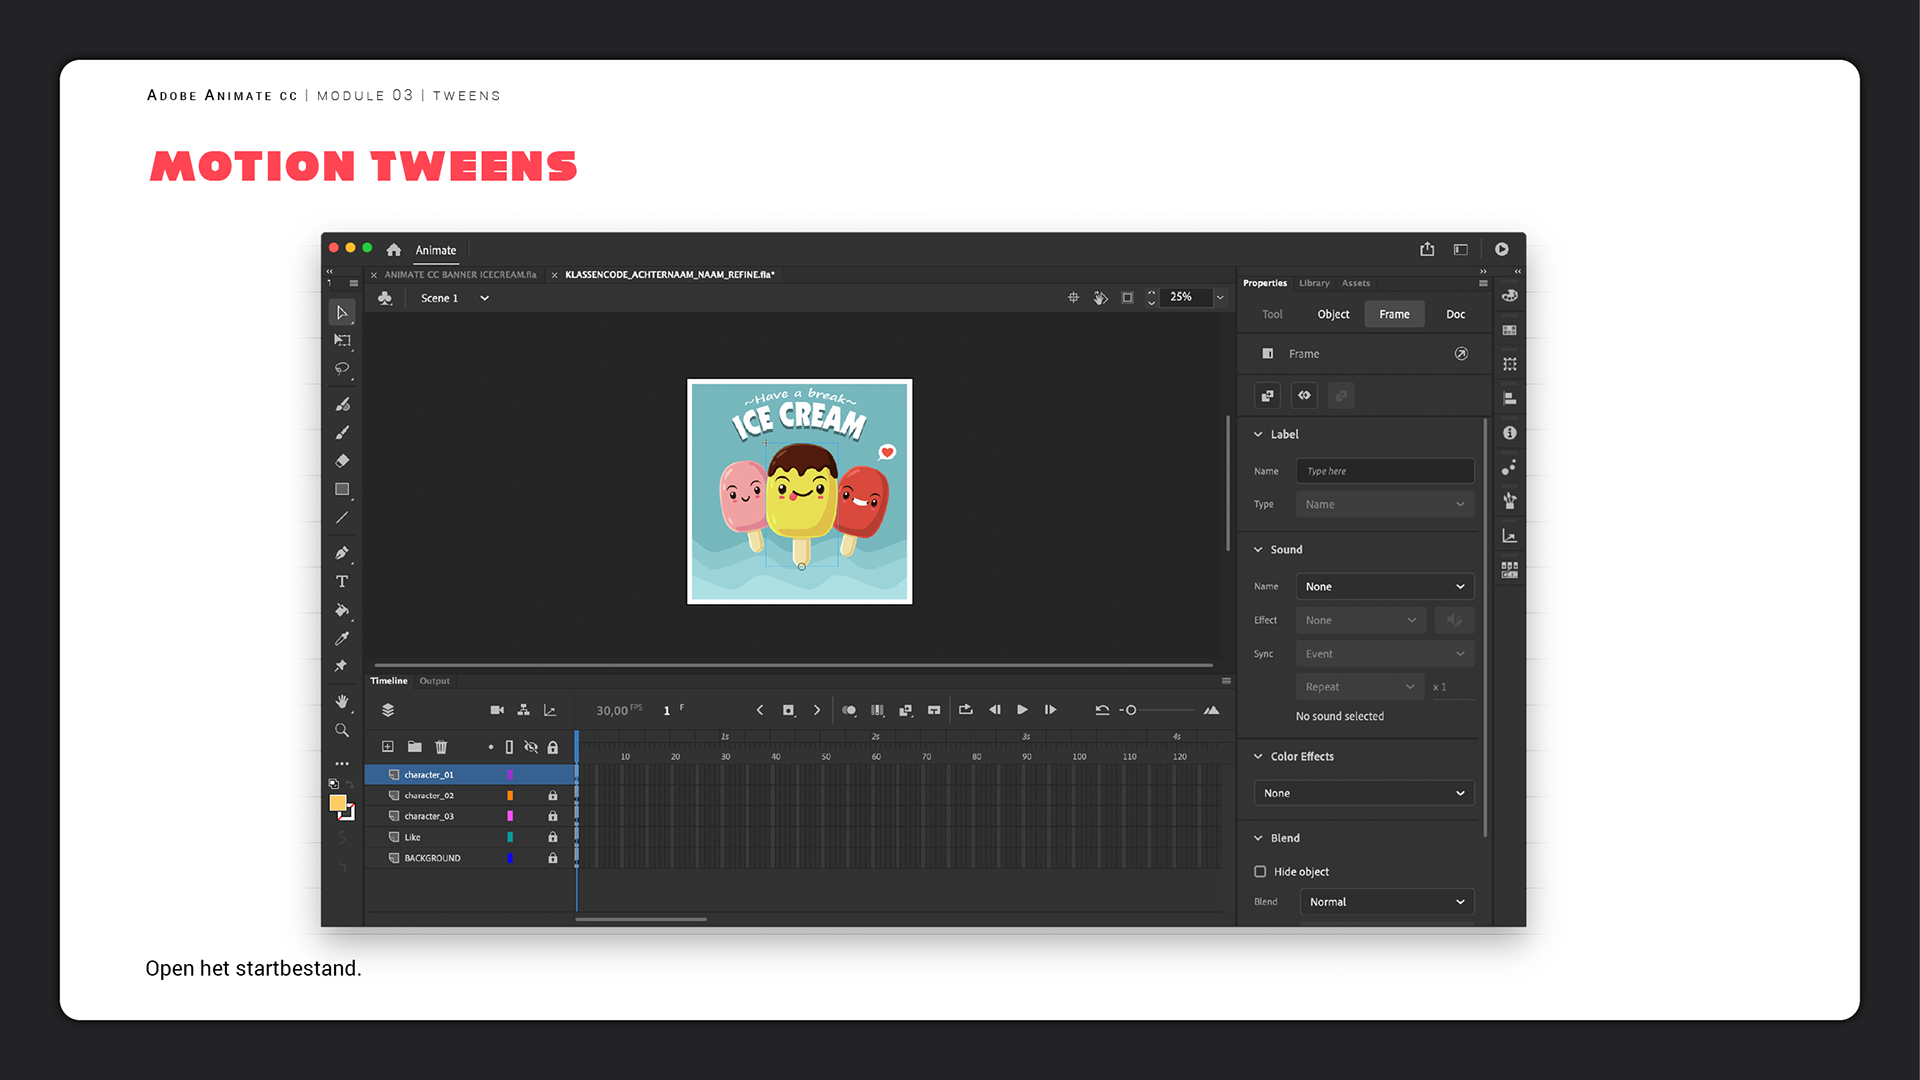Pick the Paint Bucket tool

coord(342,610)
